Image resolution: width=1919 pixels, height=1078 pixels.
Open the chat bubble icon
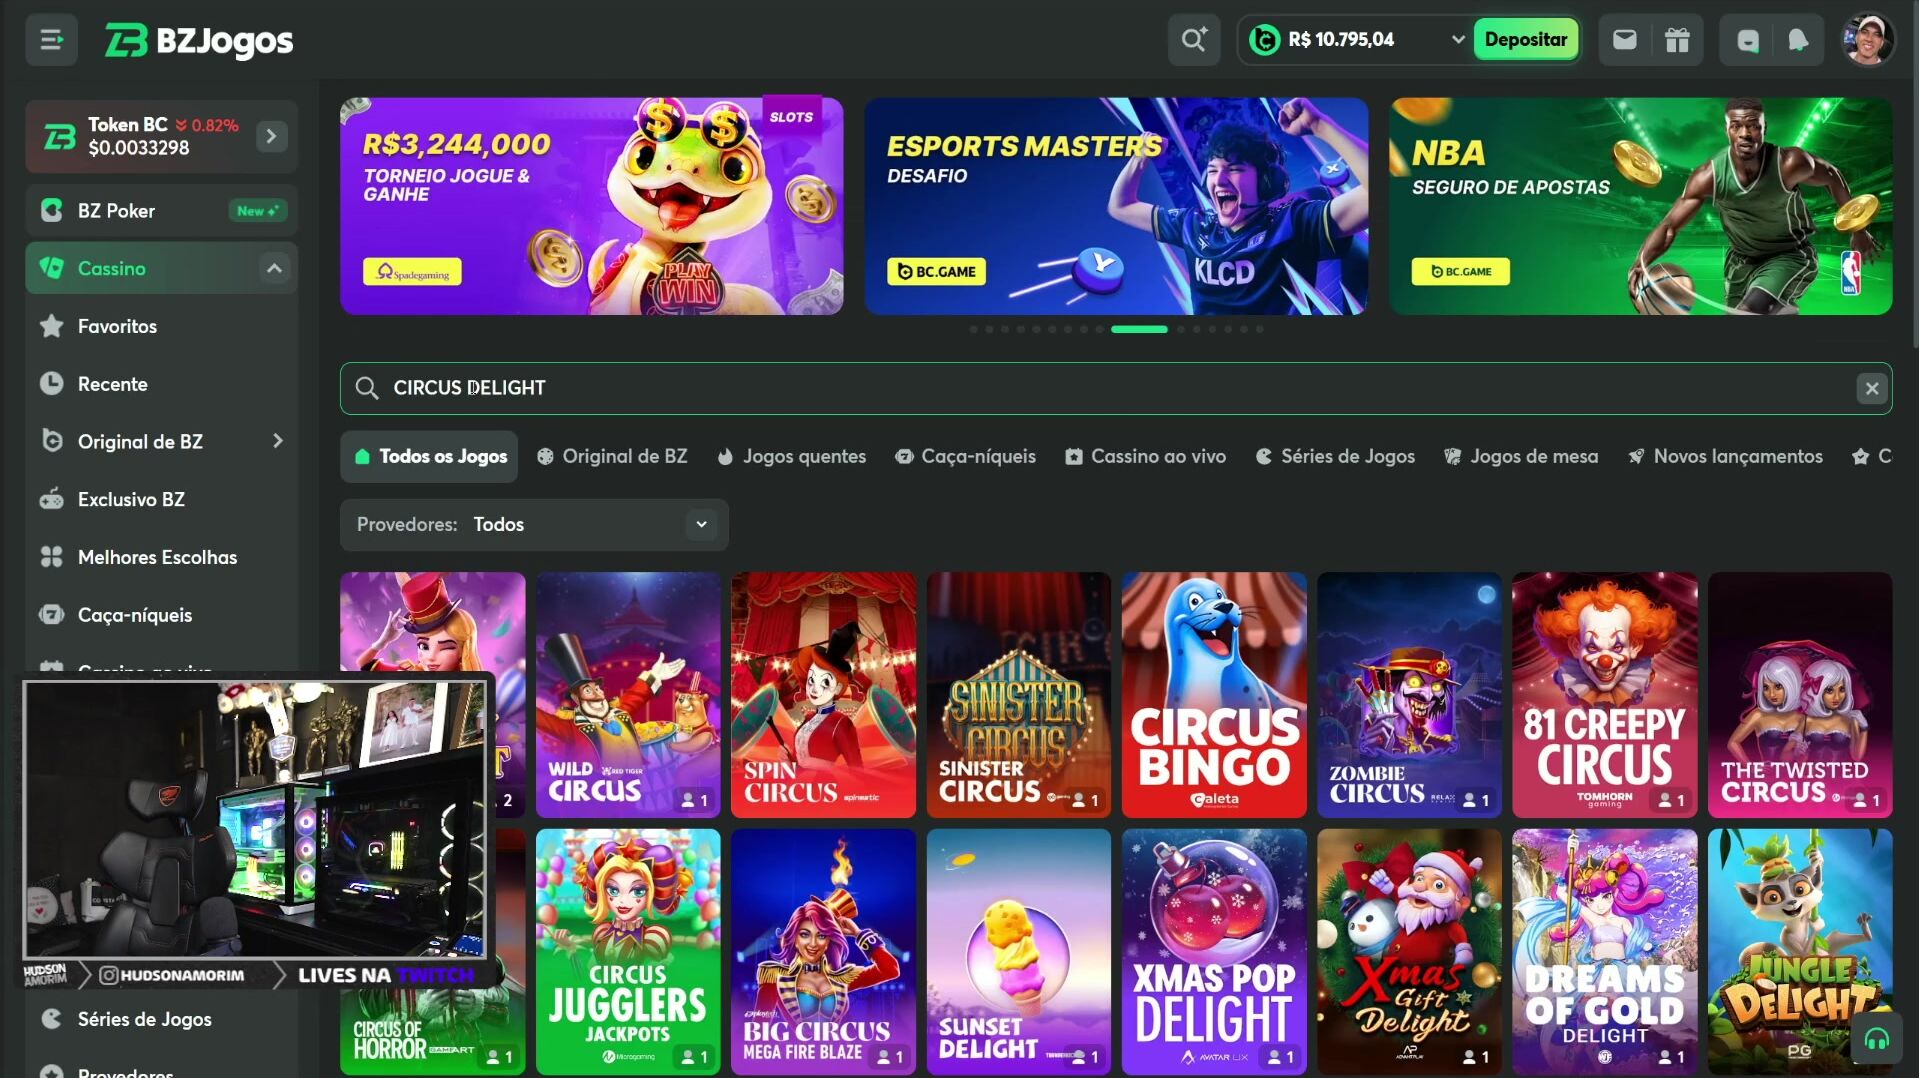1747,40
